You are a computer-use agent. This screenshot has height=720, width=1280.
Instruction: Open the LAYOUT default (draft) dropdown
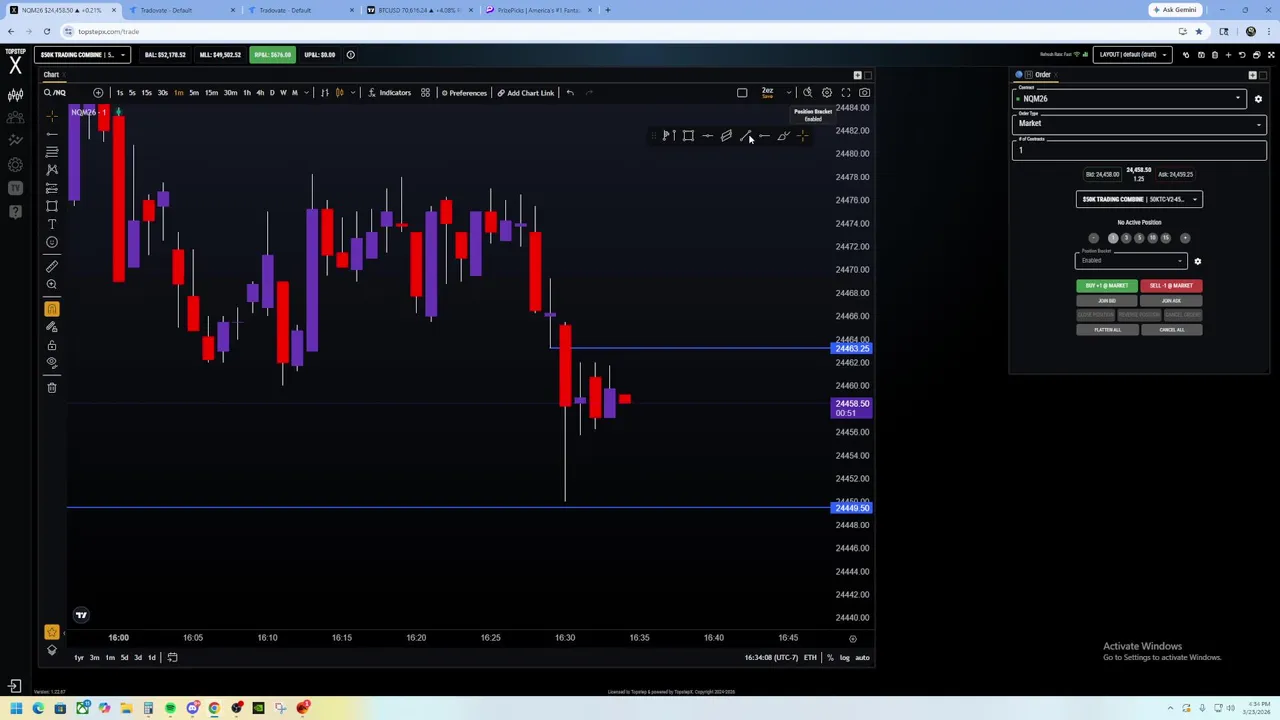tap(1133, 55)
